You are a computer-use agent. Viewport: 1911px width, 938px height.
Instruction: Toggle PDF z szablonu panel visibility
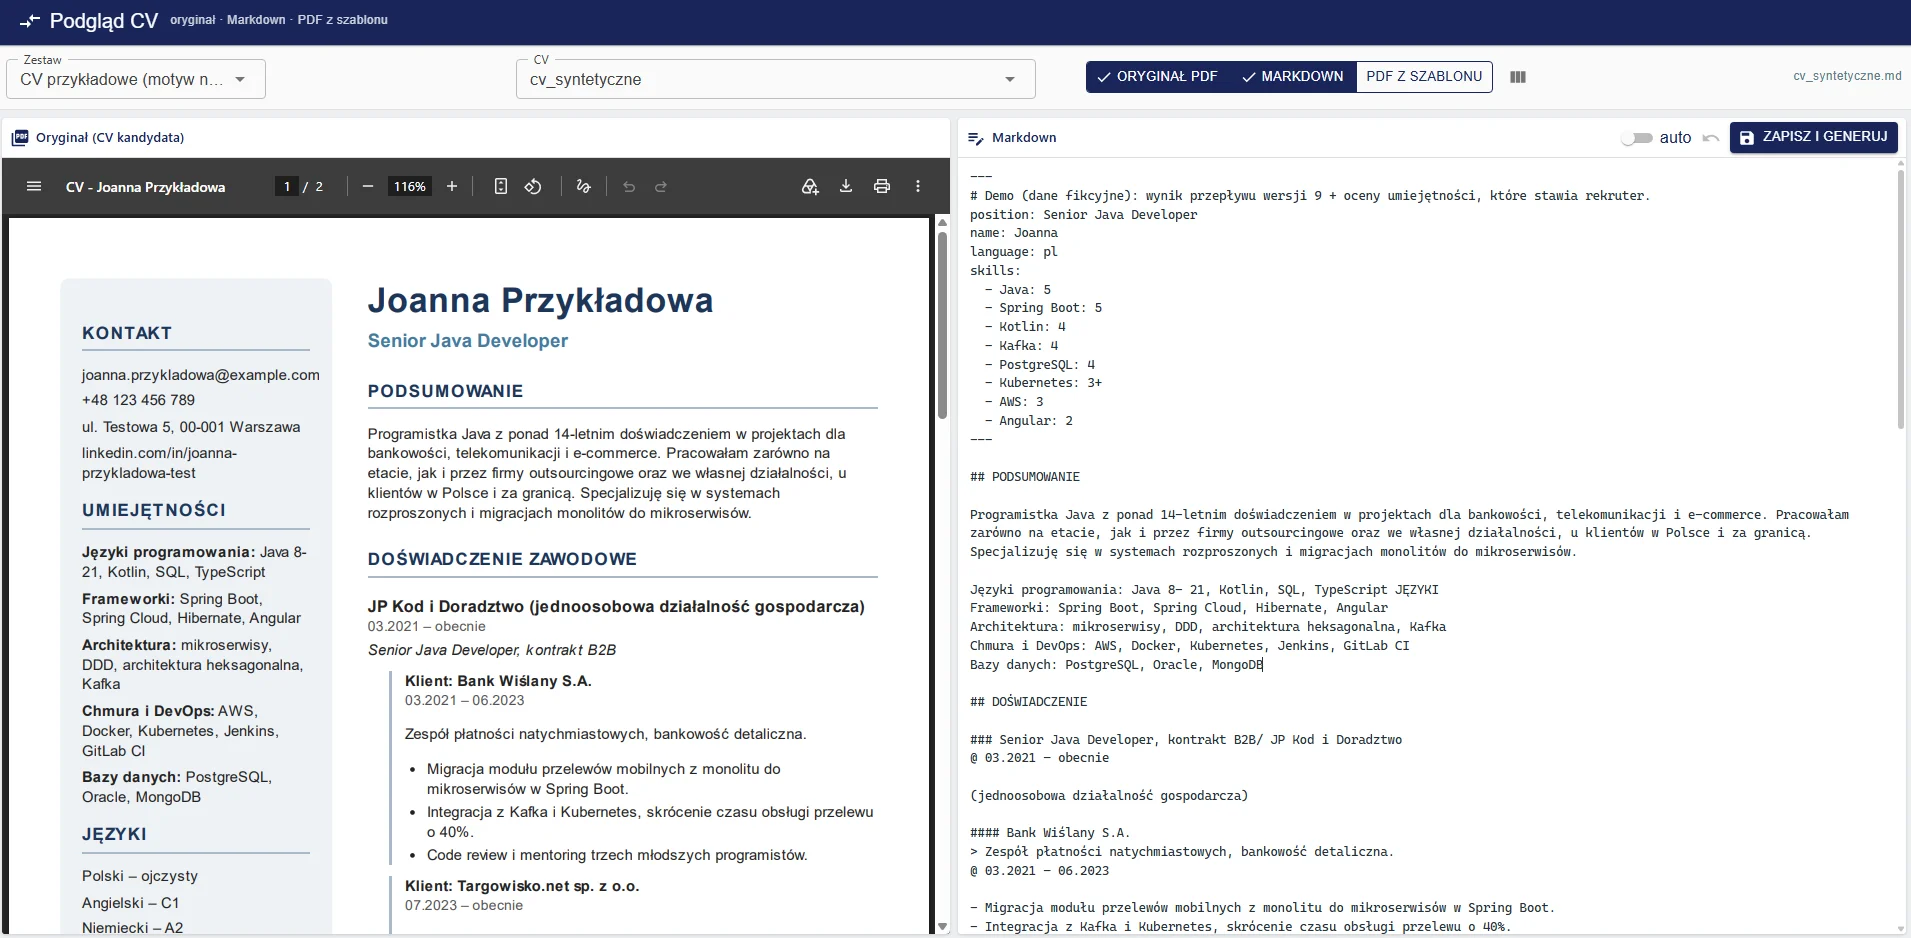pyautogui.click(x=1424, y=77)
